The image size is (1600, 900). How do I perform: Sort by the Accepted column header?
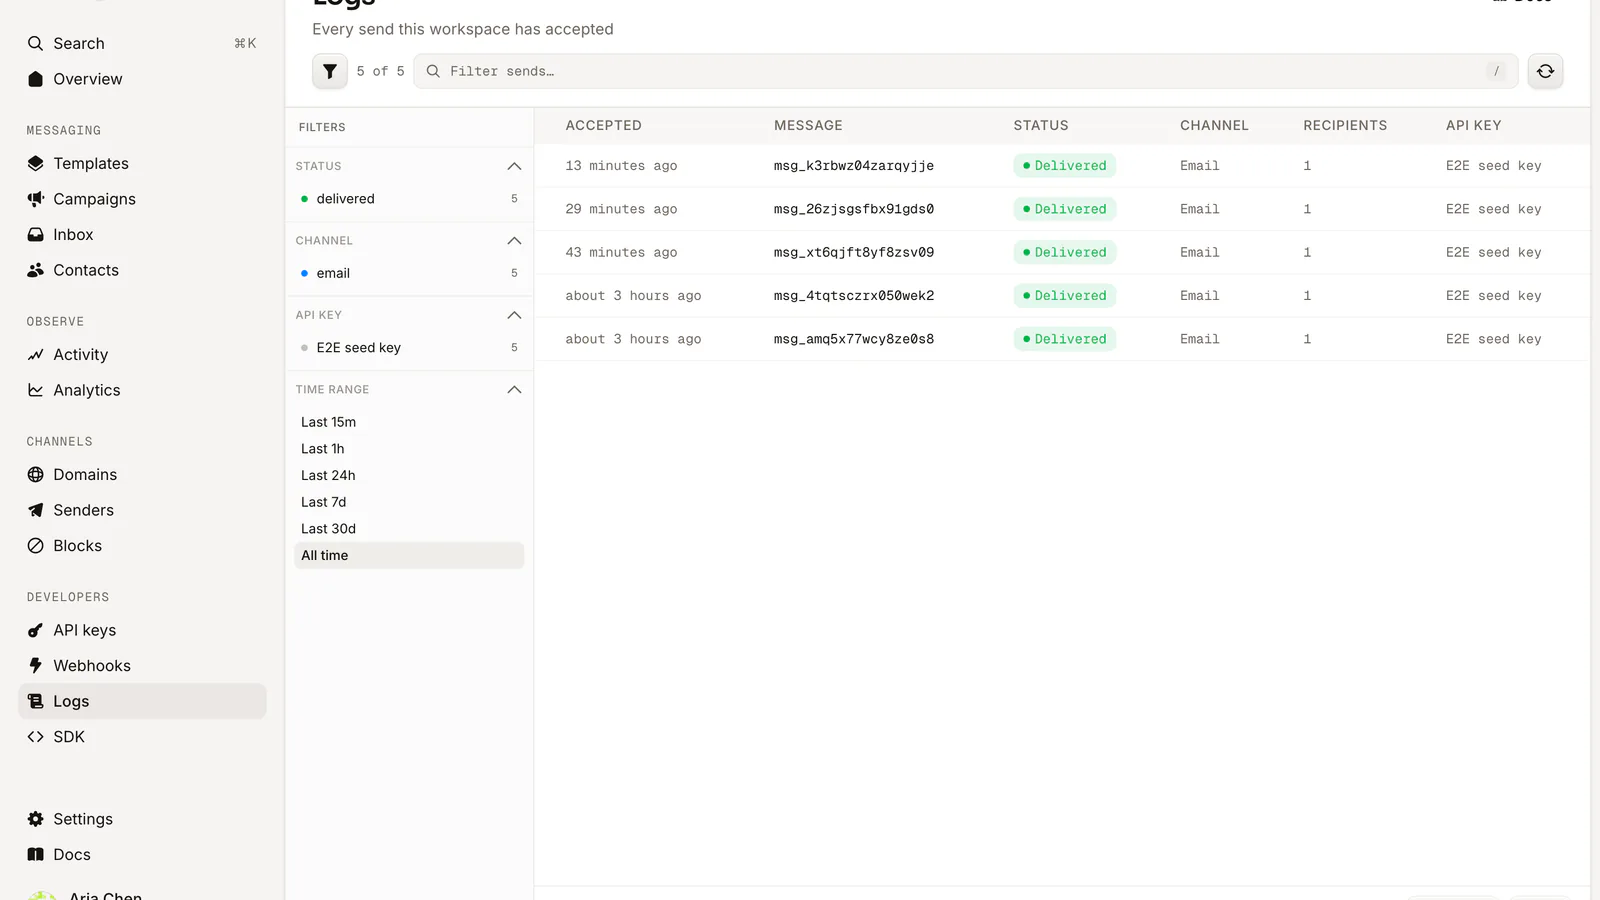point(603,125)
